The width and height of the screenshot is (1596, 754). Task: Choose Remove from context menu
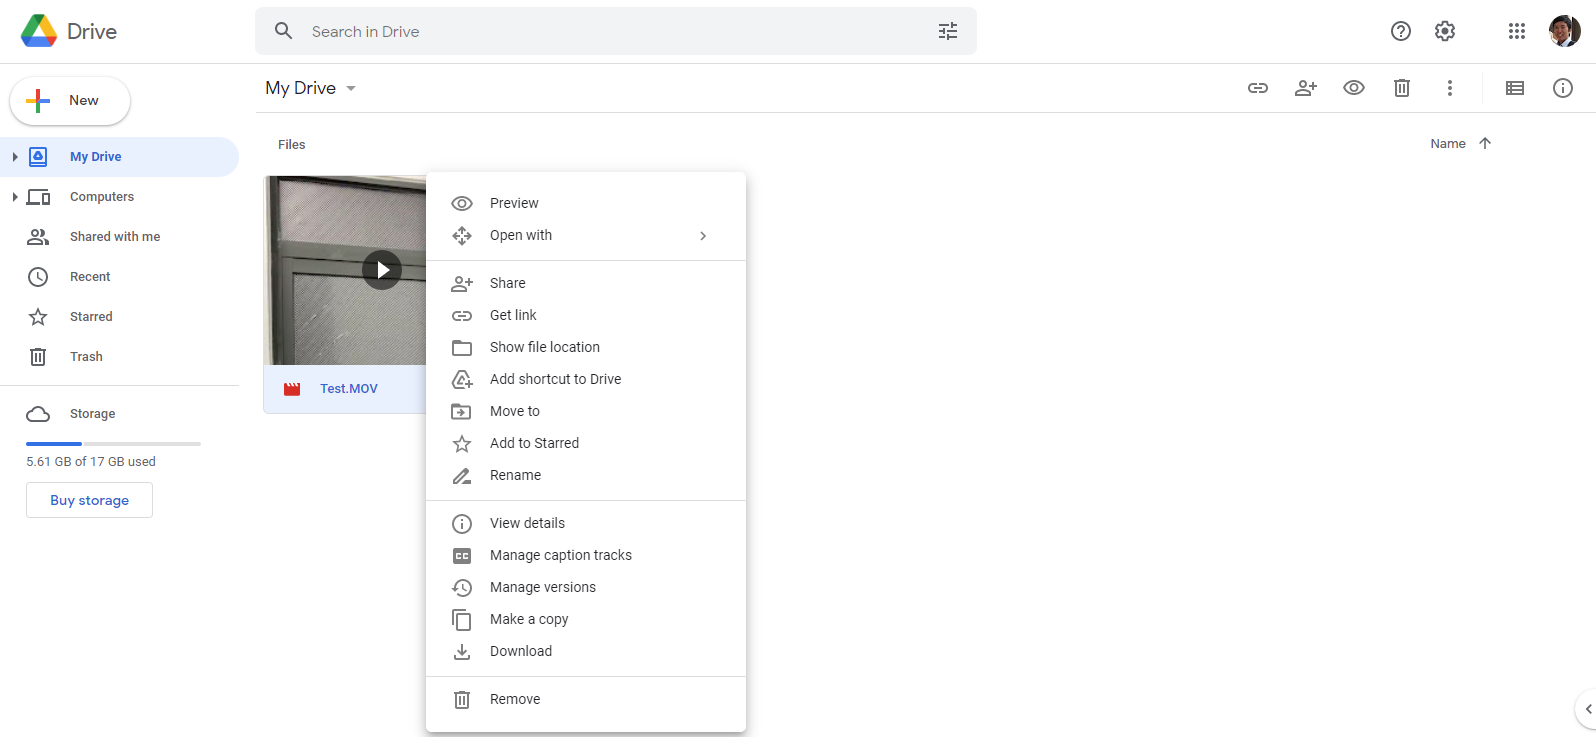point(586,699)
